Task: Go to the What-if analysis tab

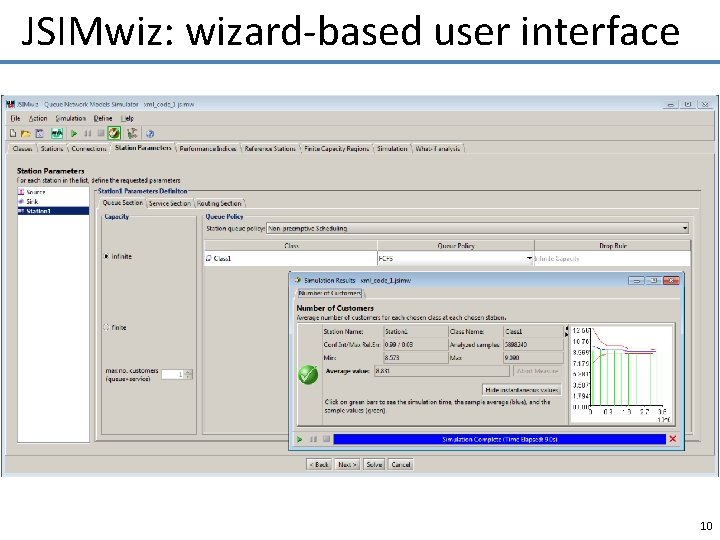Action: tap(438, 148)
